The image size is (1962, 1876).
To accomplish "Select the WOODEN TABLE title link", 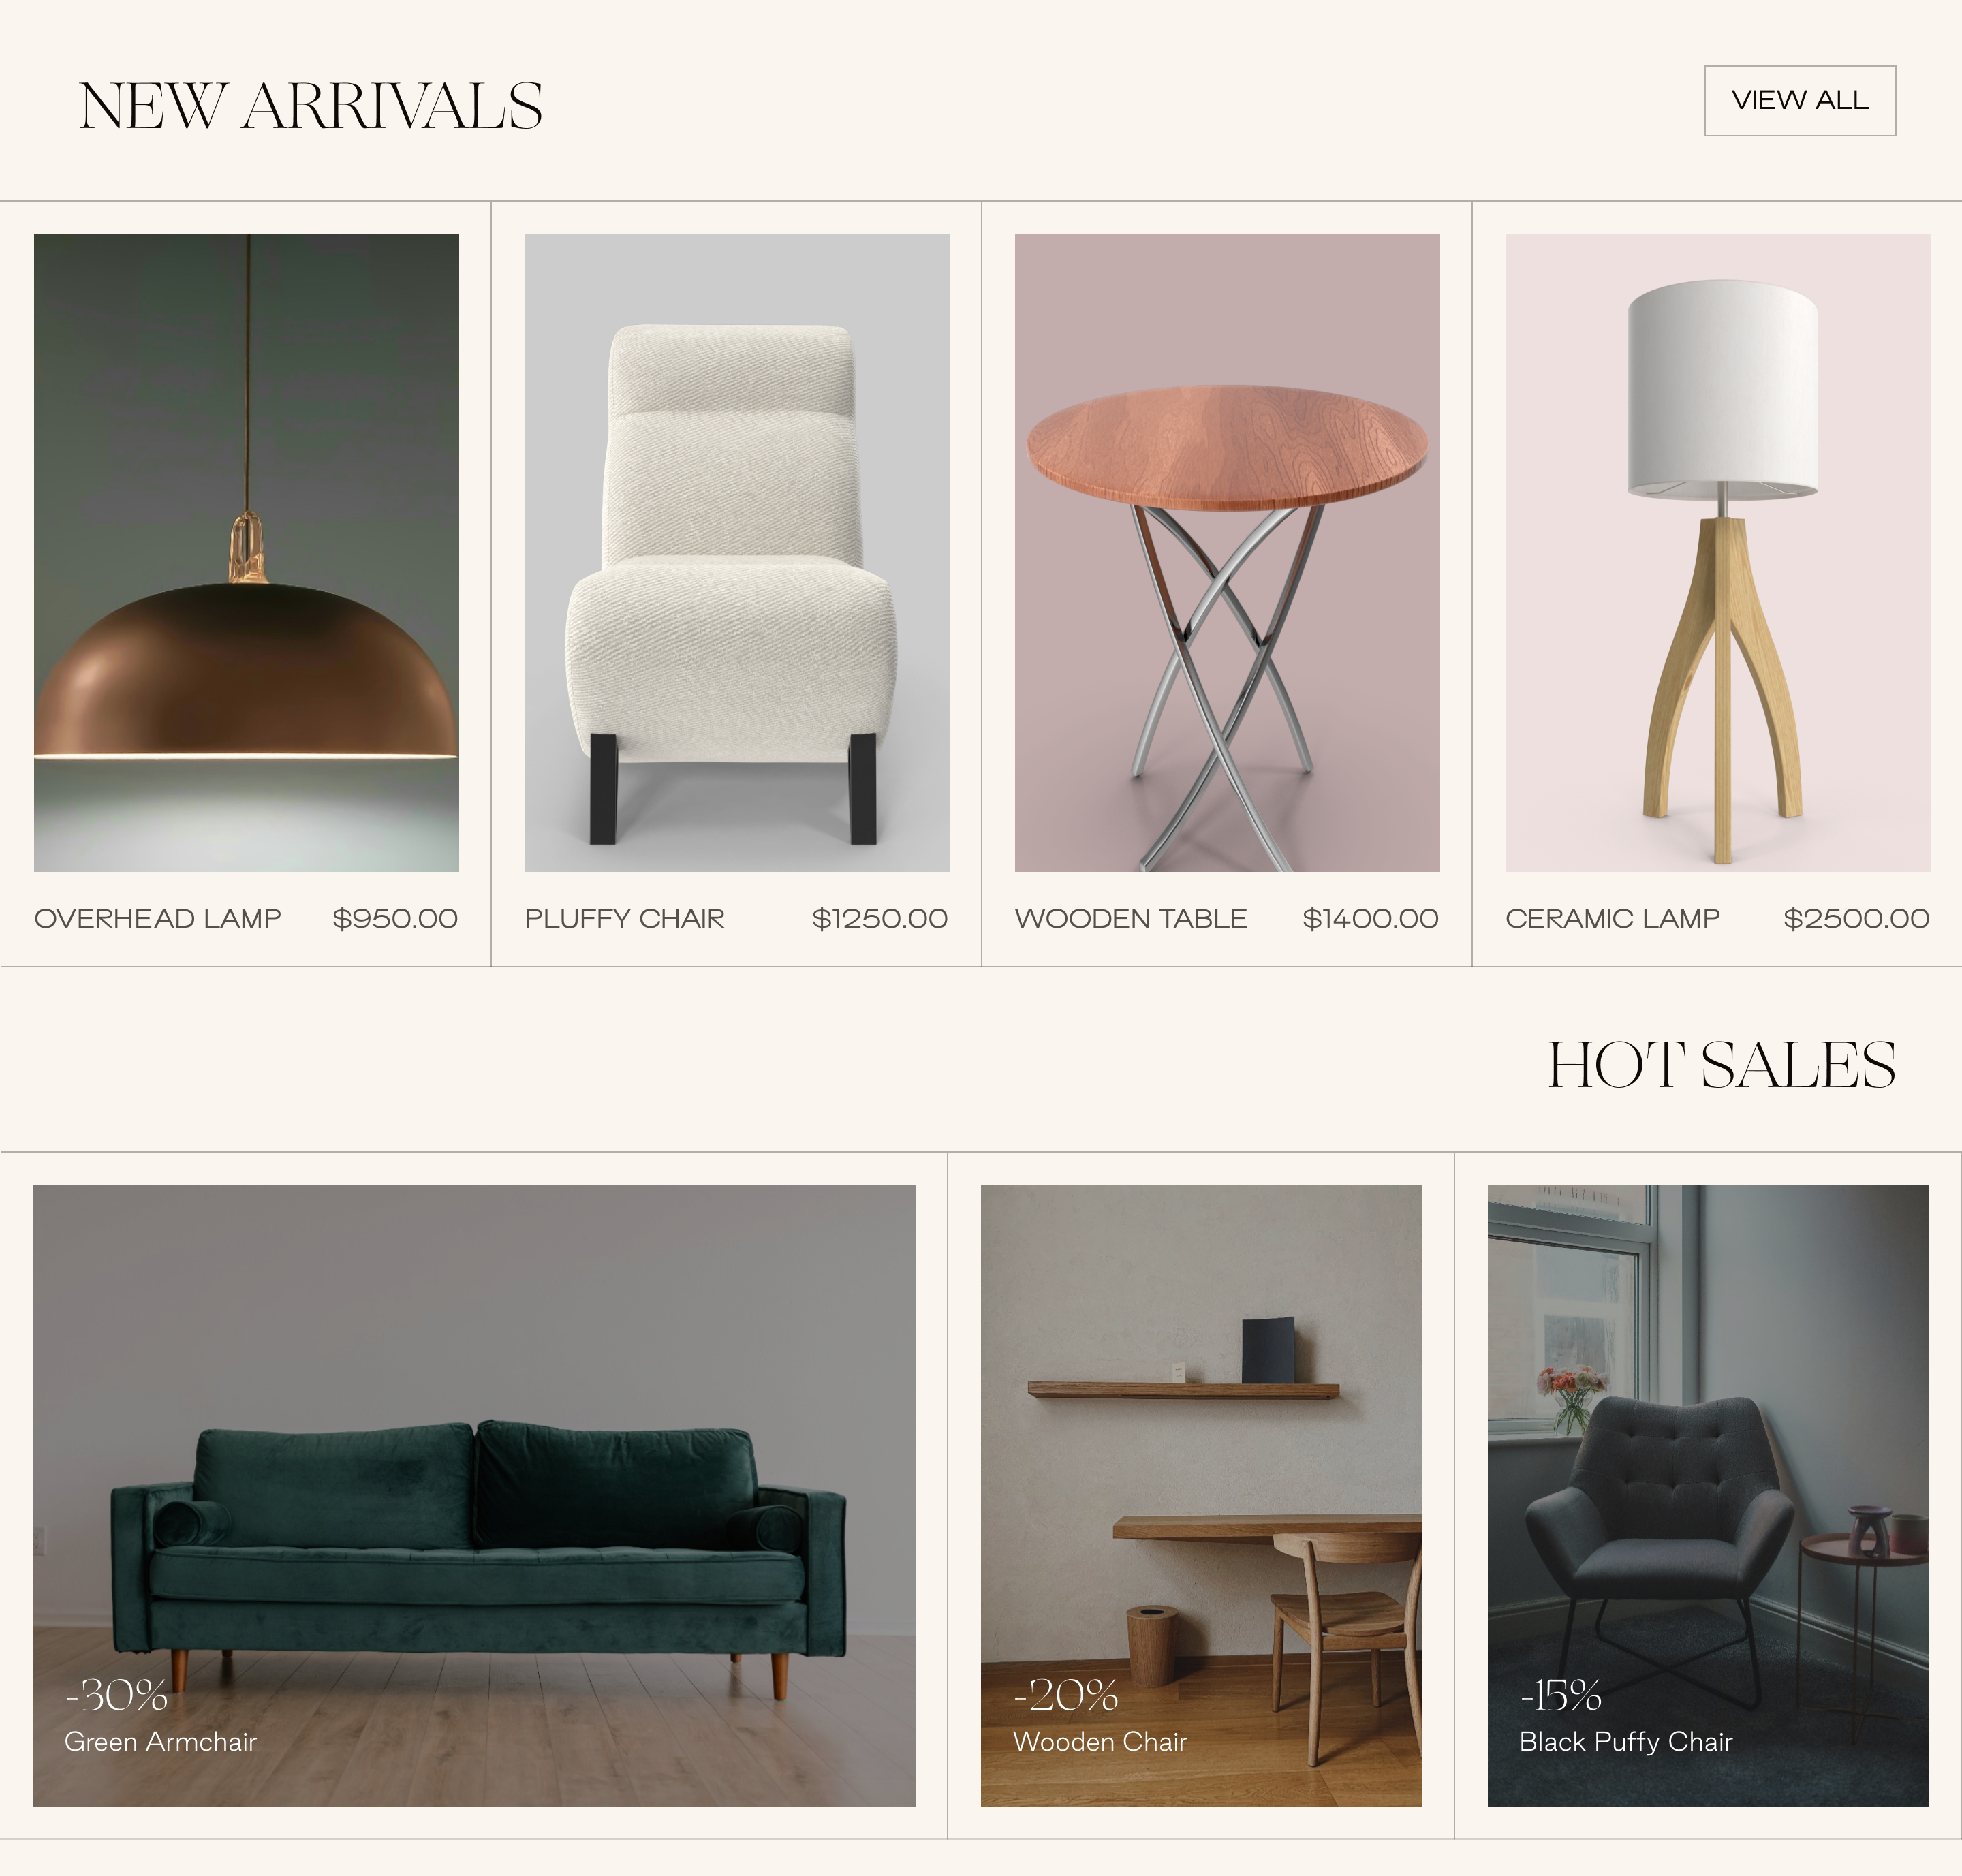I will tap(1131, 919).
